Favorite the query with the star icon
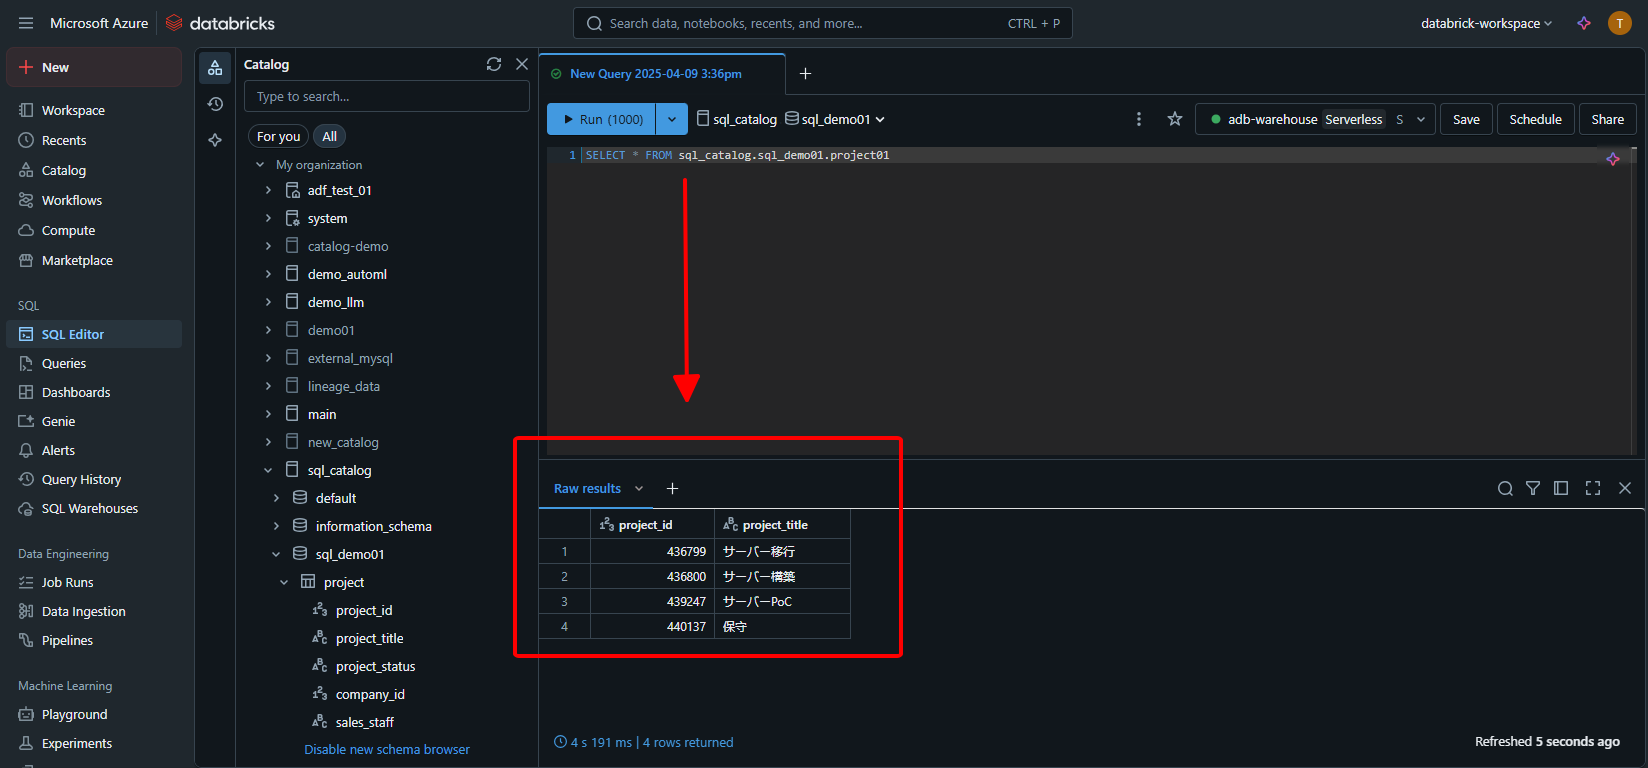Image resolution: width=1648 pixels, height=768 pixels. 1175,119
